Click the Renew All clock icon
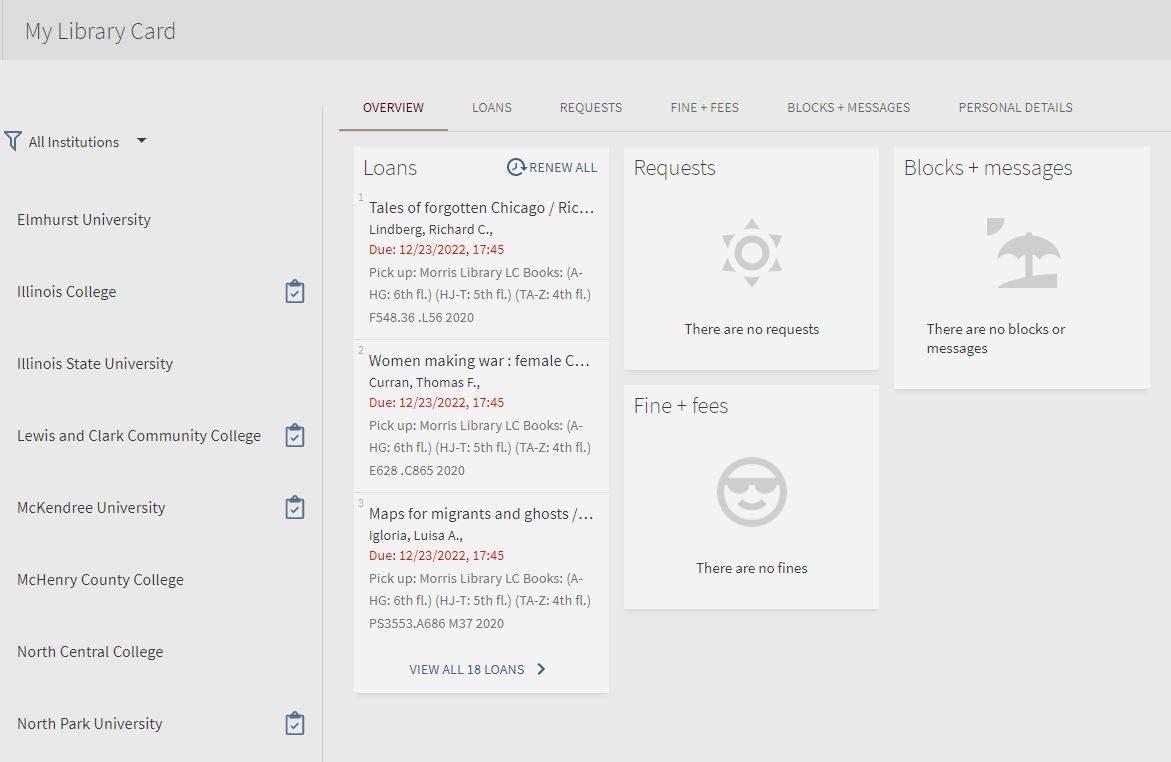 (x=516, y=167)
